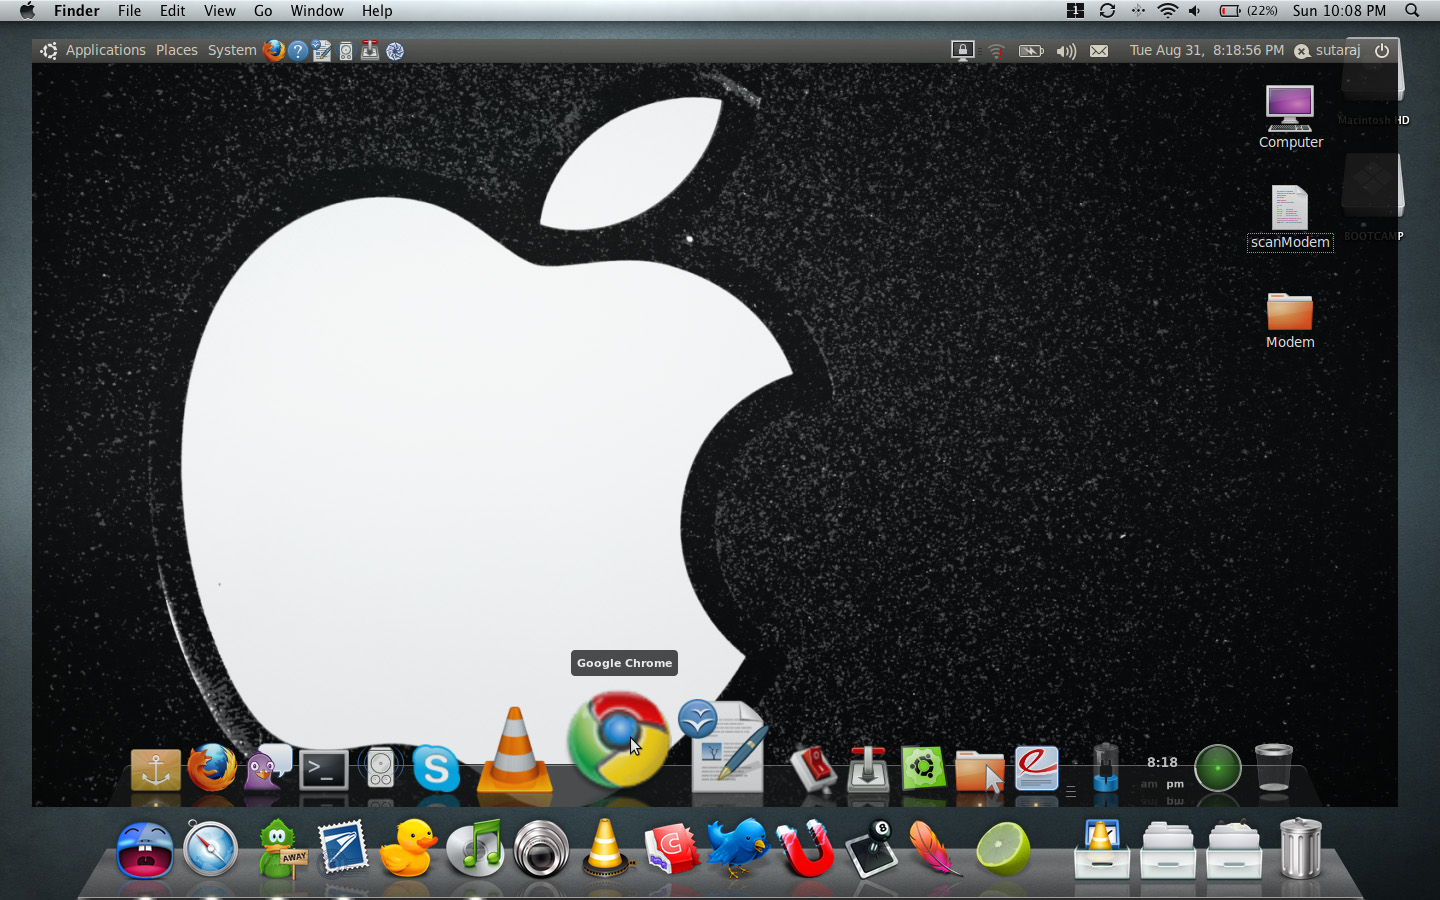
Task: Click the GNOME panel mail envelope icon
Action: coord(1099,50)
